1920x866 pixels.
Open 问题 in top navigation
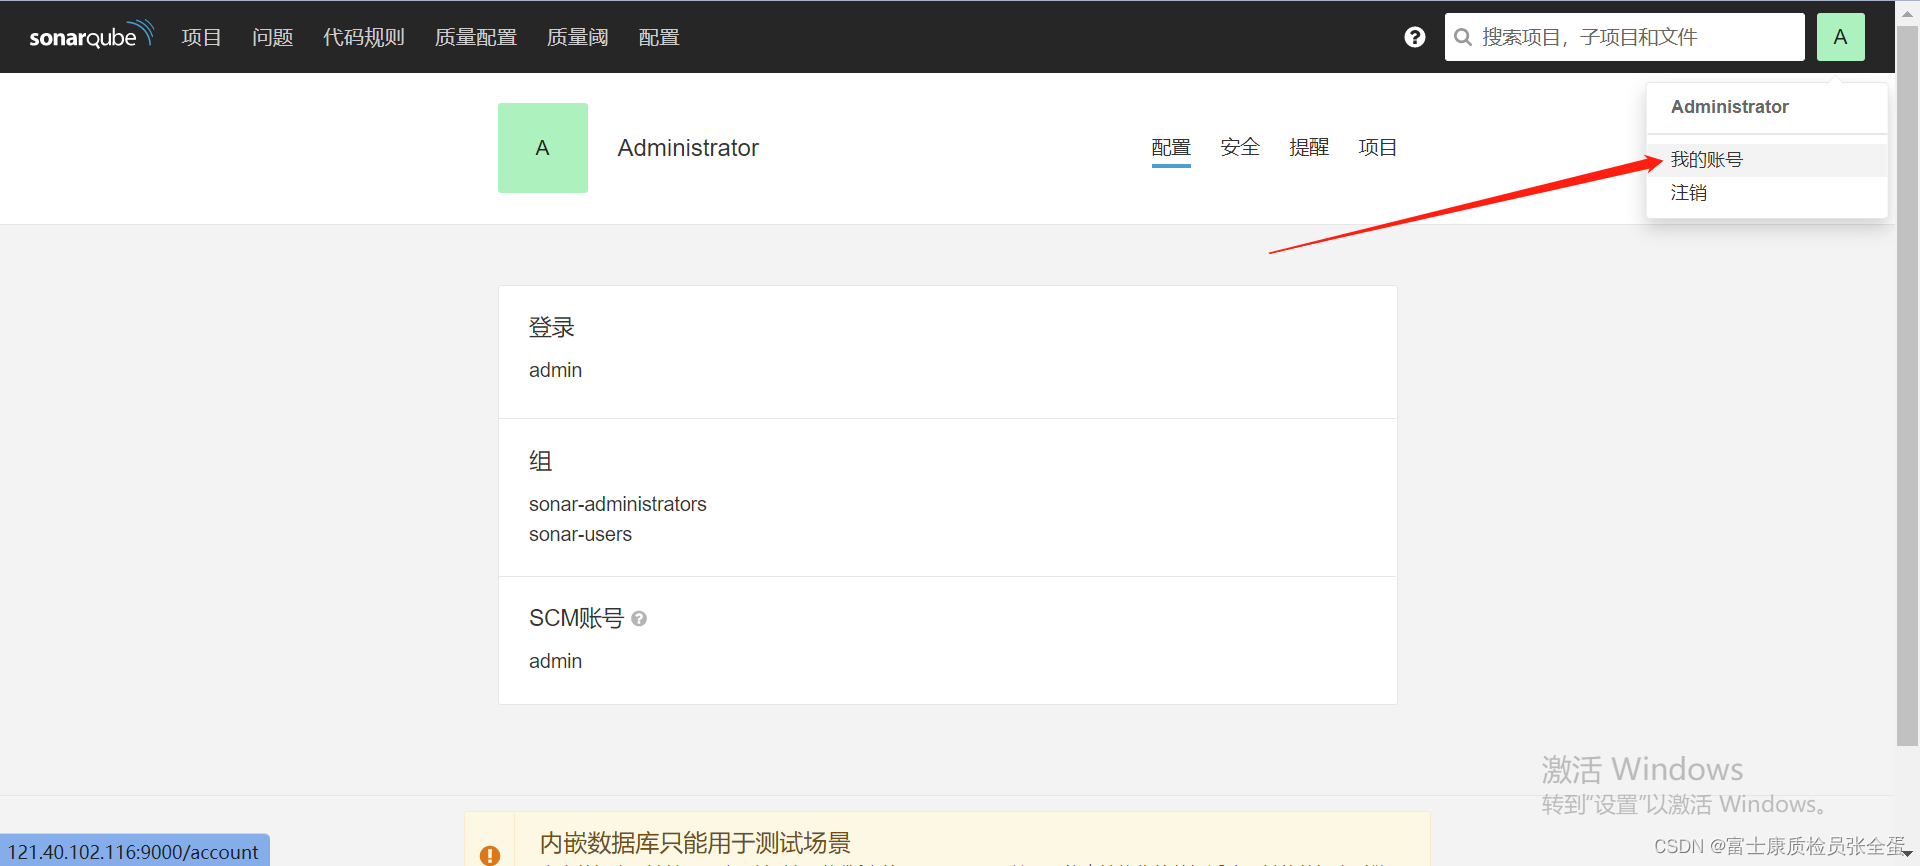click(272, 37)
